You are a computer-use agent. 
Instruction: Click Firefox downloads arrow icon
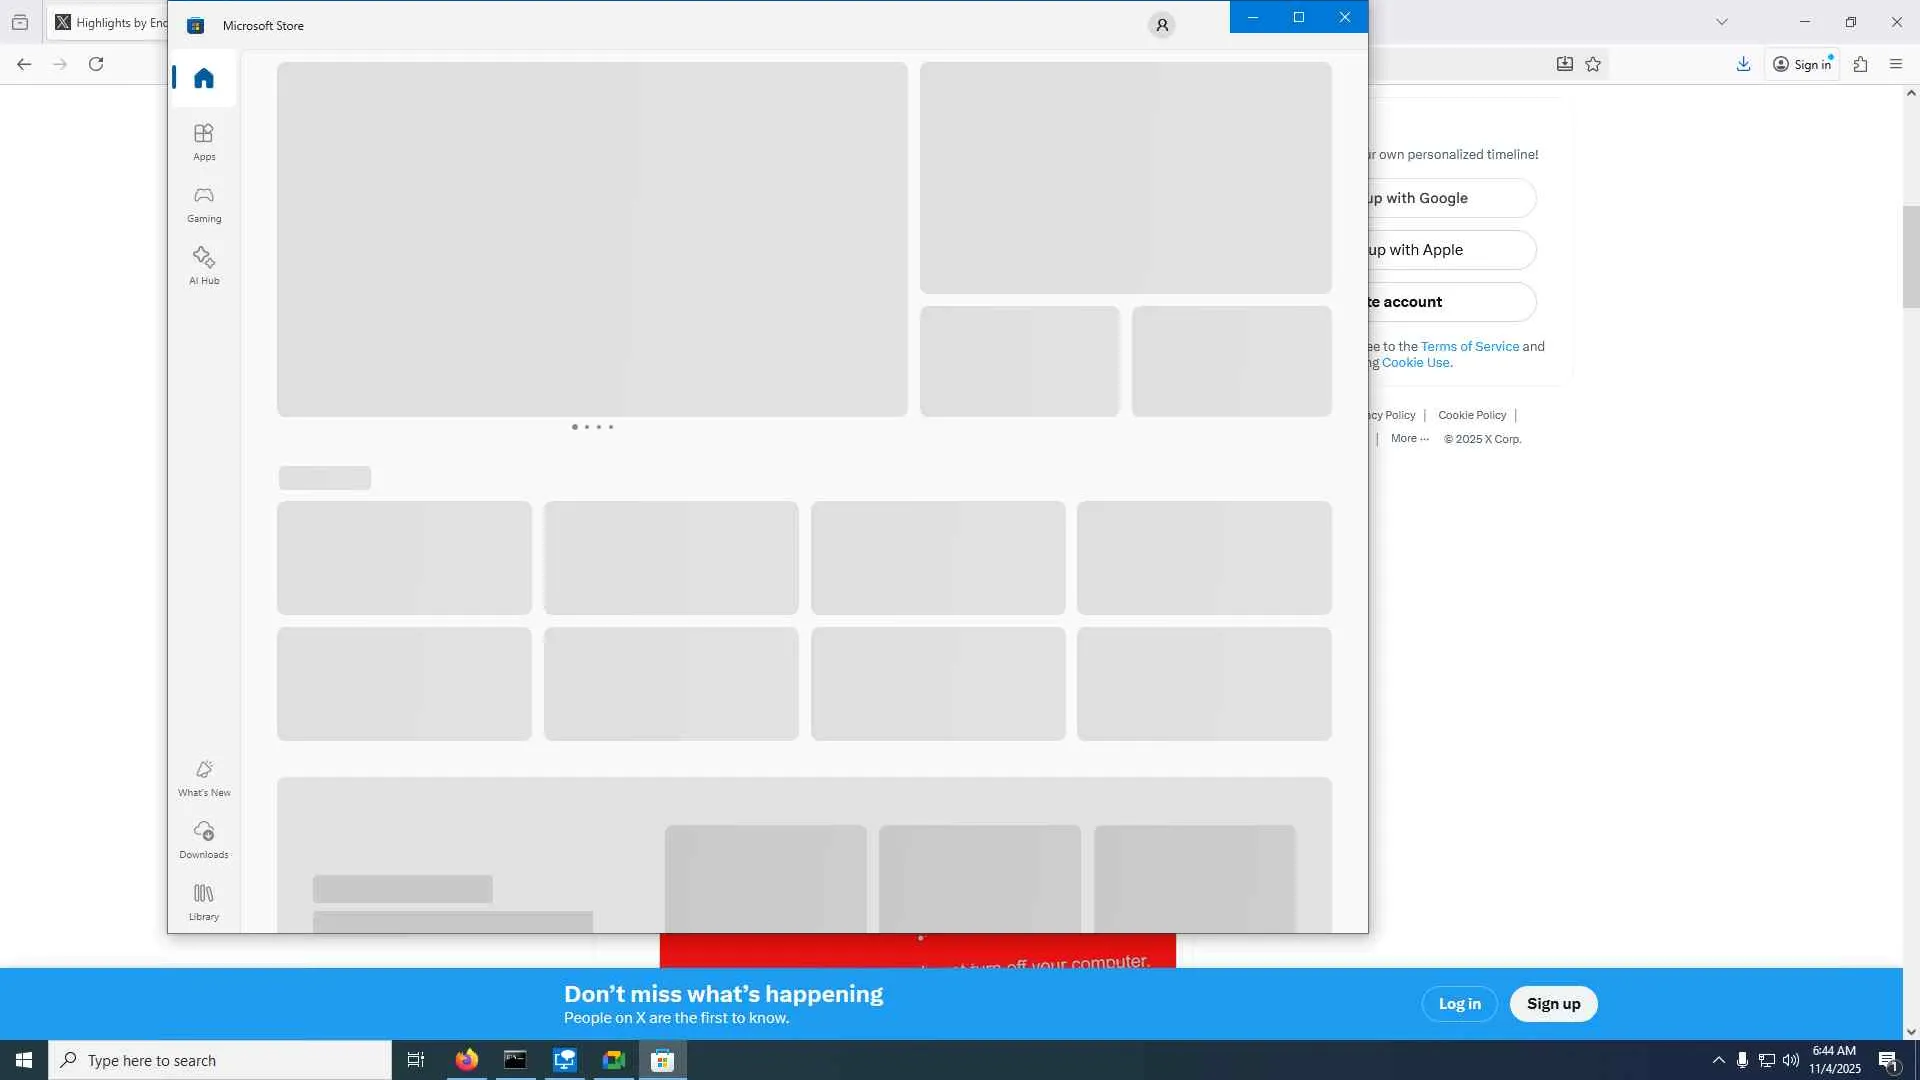click(x=1743, y=64)
